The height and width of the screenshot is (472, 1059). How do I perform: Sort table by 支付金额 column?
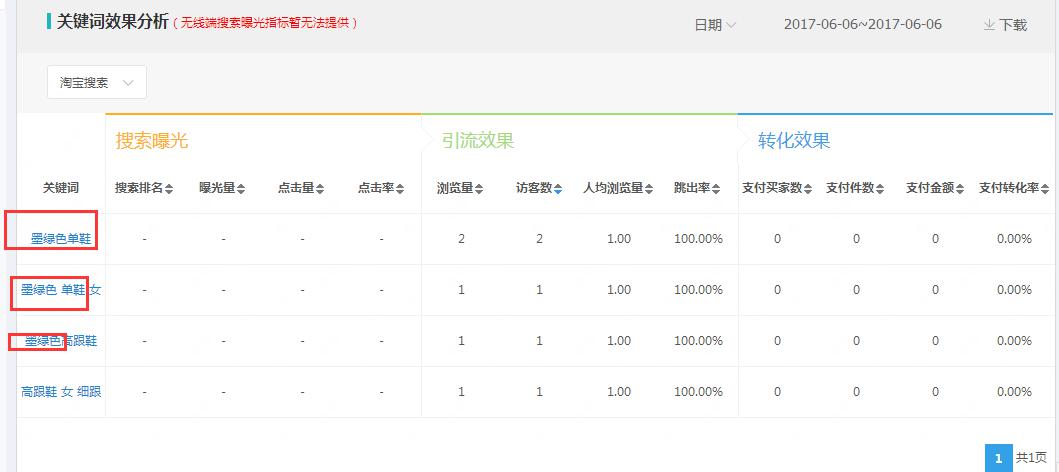[960, 188]
